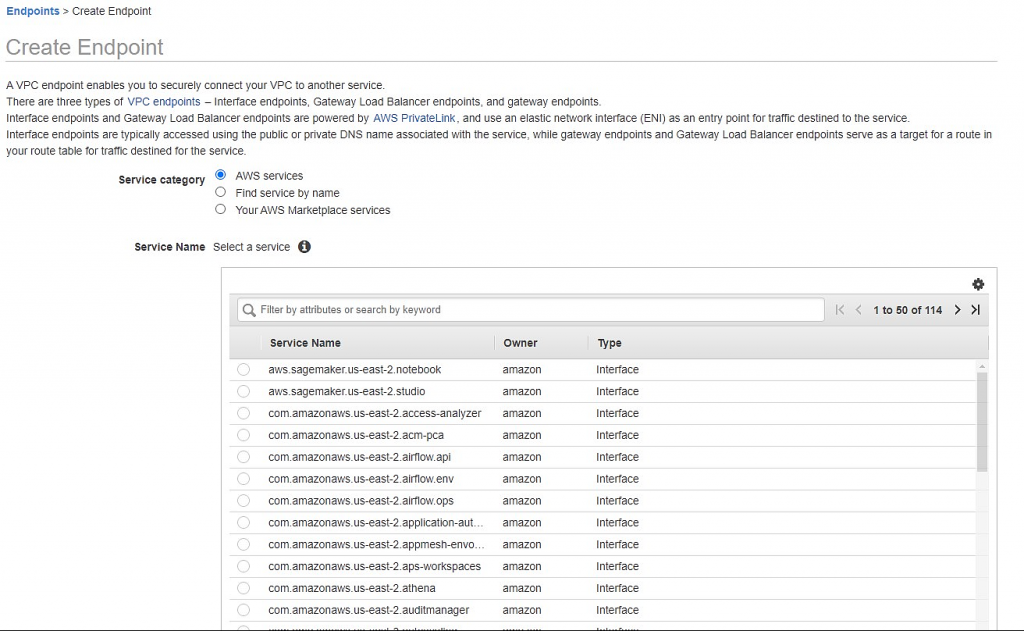Click the filter by attributes search field
The image size is (1024, 631).
click(530, 310)
